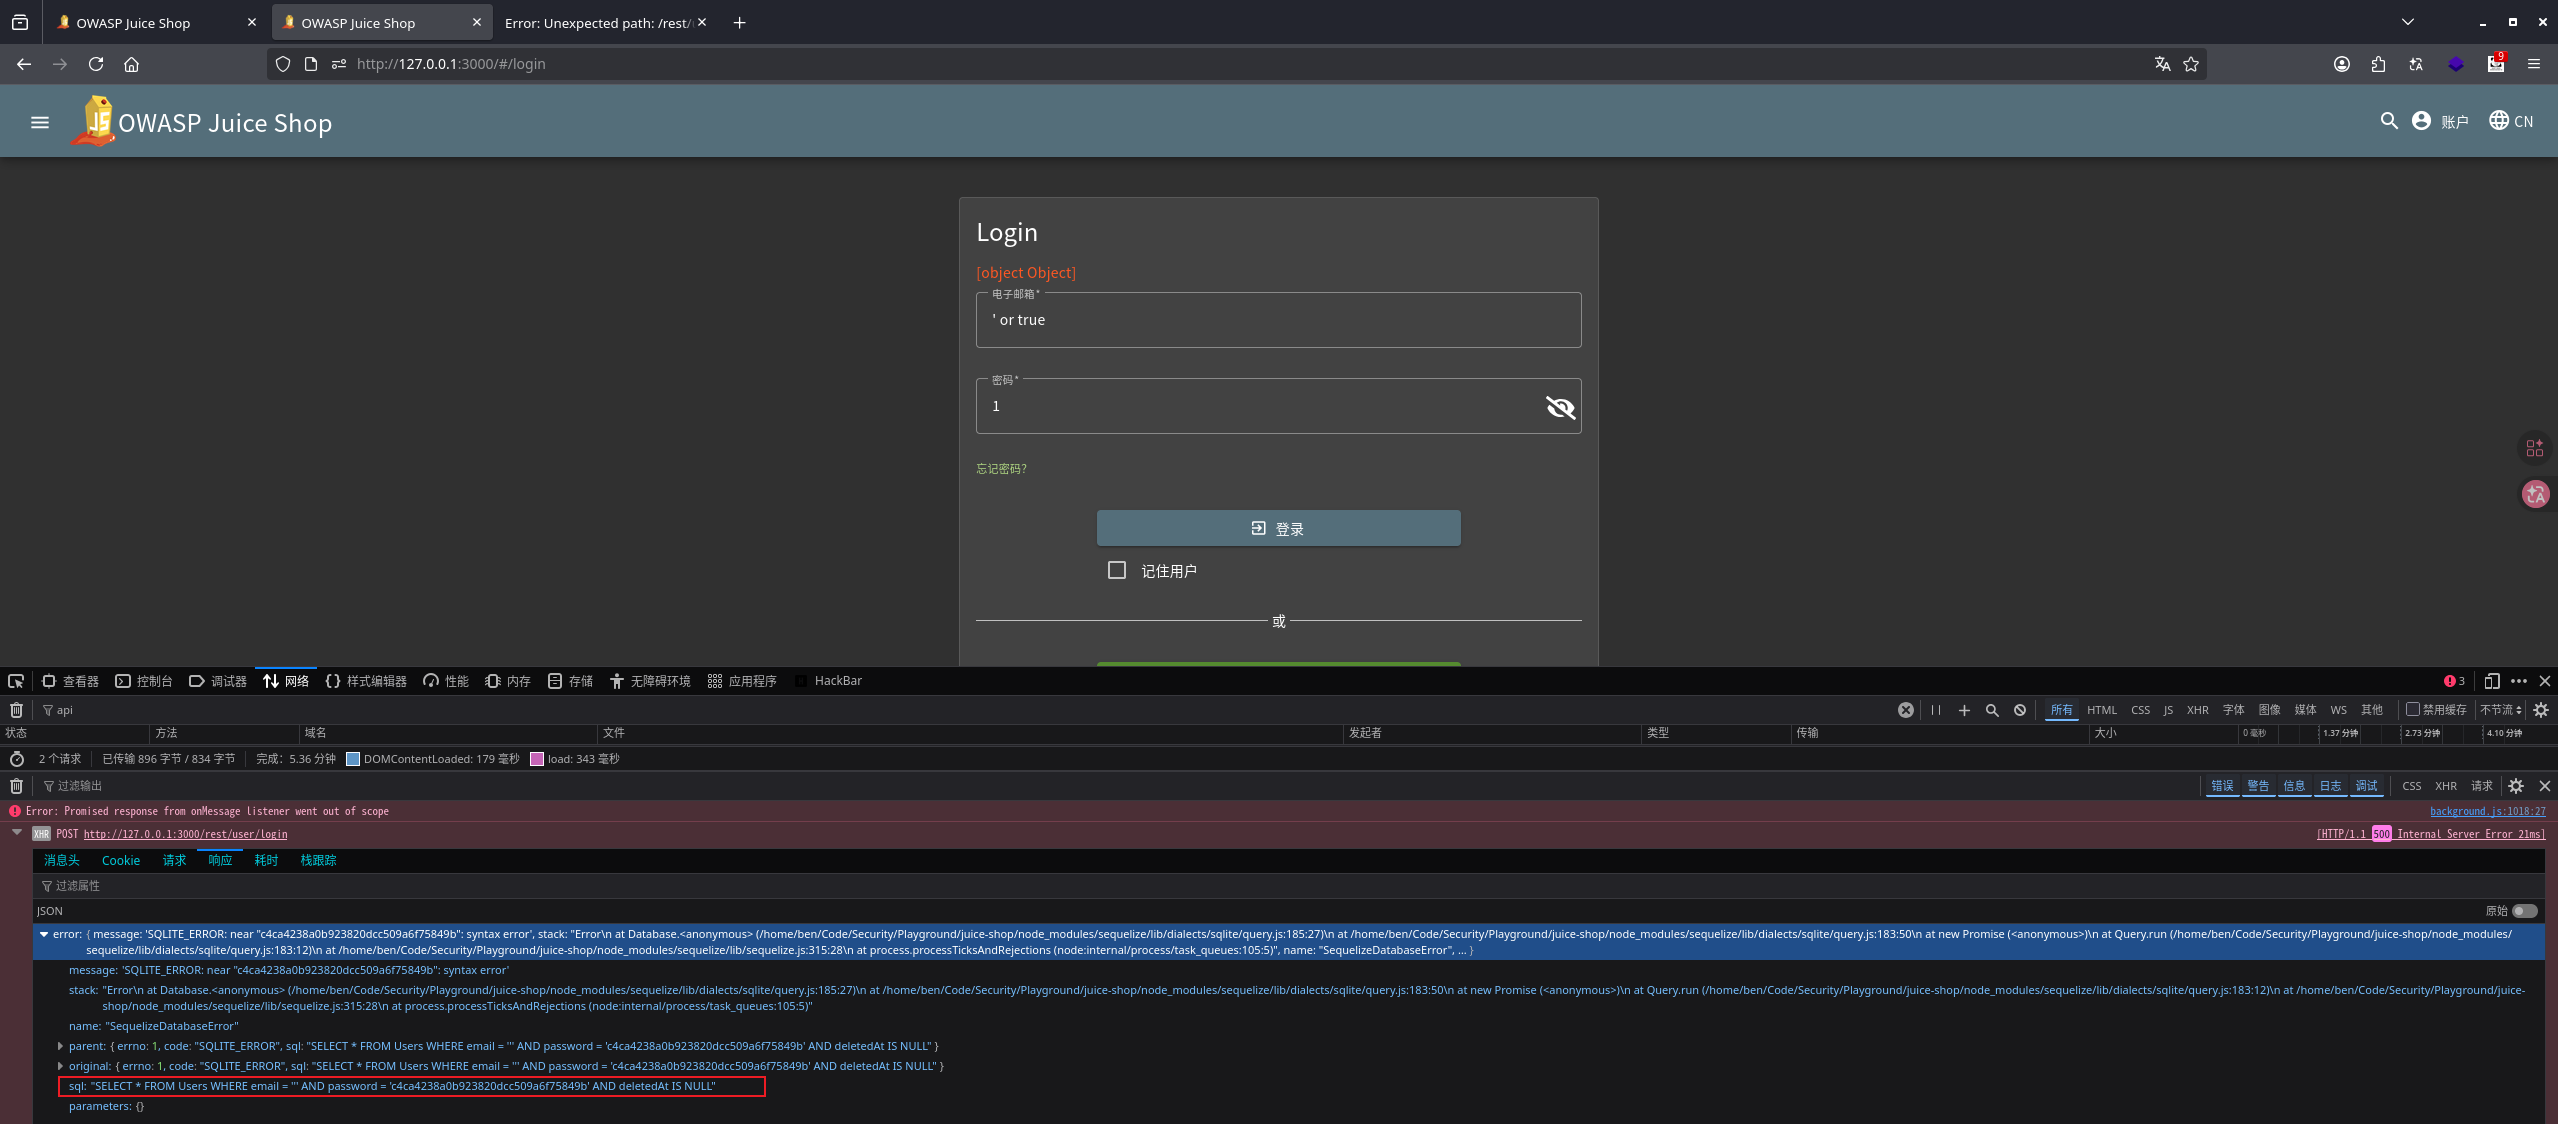Bookmark this page with the star icon

(2191, 64)
